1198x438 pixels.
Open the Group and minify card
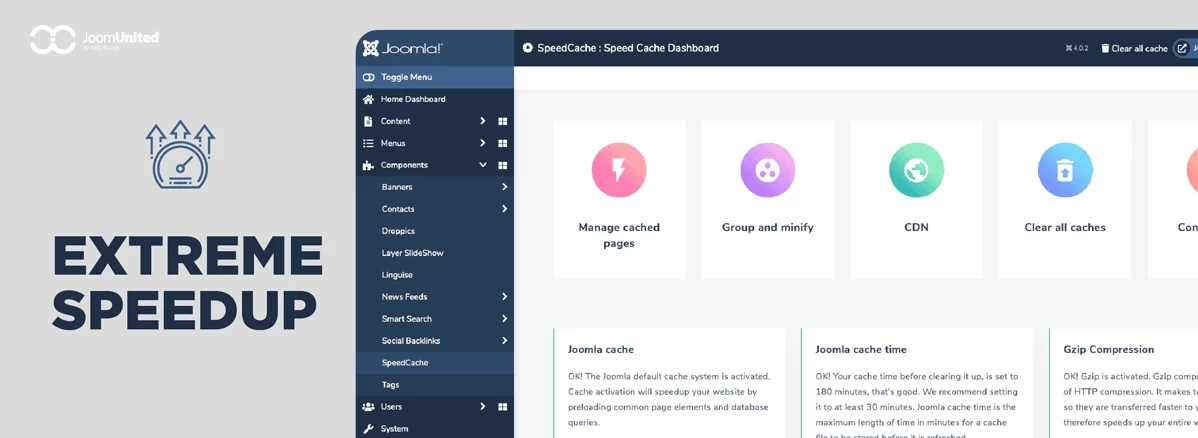pos(768,200)
